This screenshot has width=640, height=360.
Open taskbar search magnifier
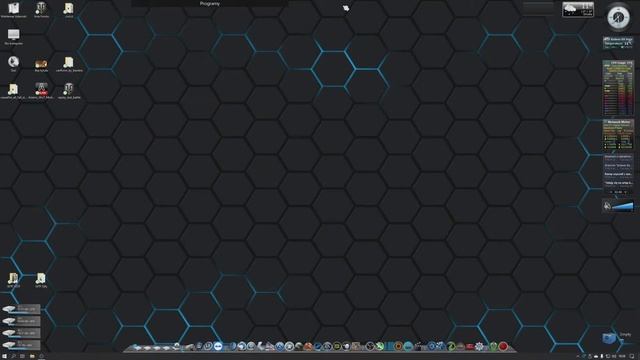click(13, 356)
